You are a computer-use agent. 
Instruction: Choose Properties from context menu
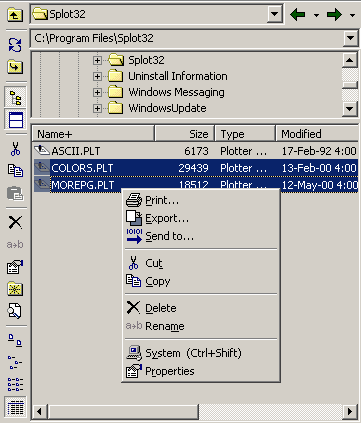(201, 371)
